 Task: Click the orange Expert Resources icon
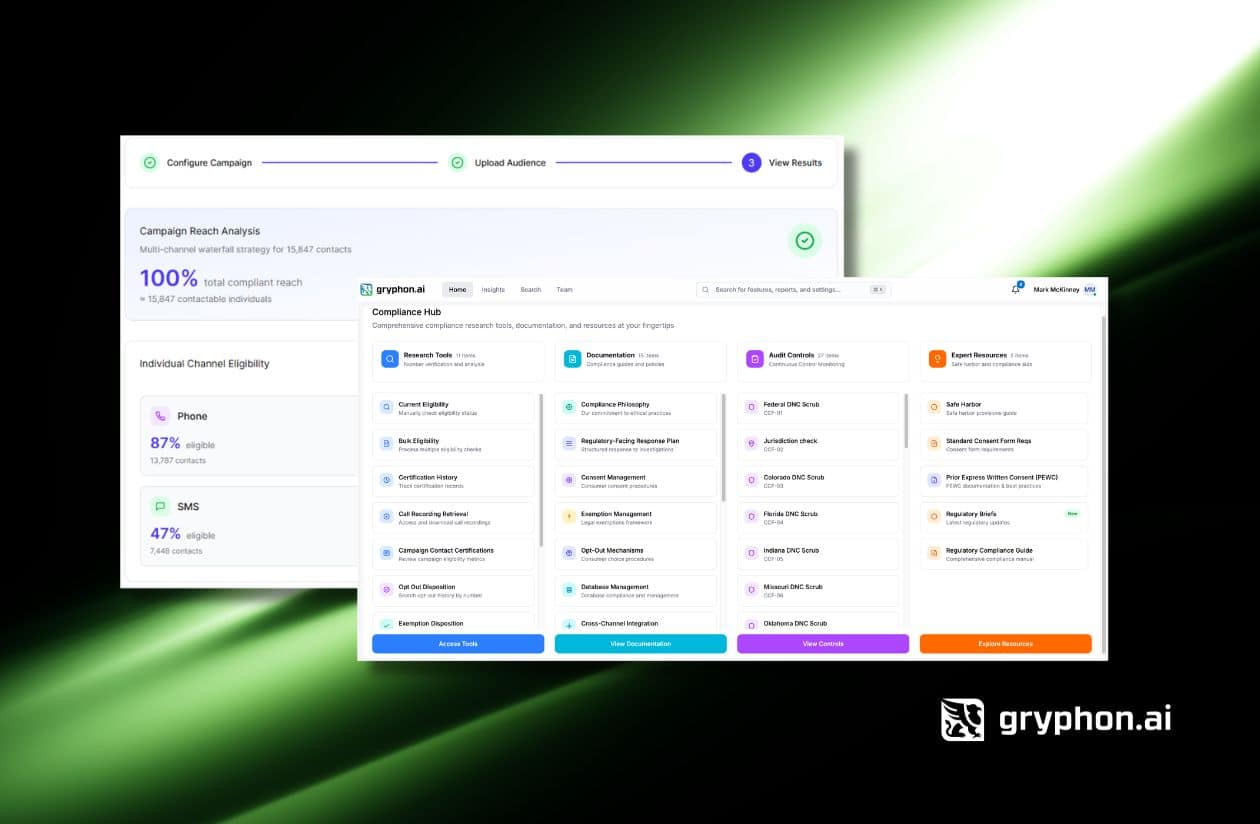click(937, 359)
